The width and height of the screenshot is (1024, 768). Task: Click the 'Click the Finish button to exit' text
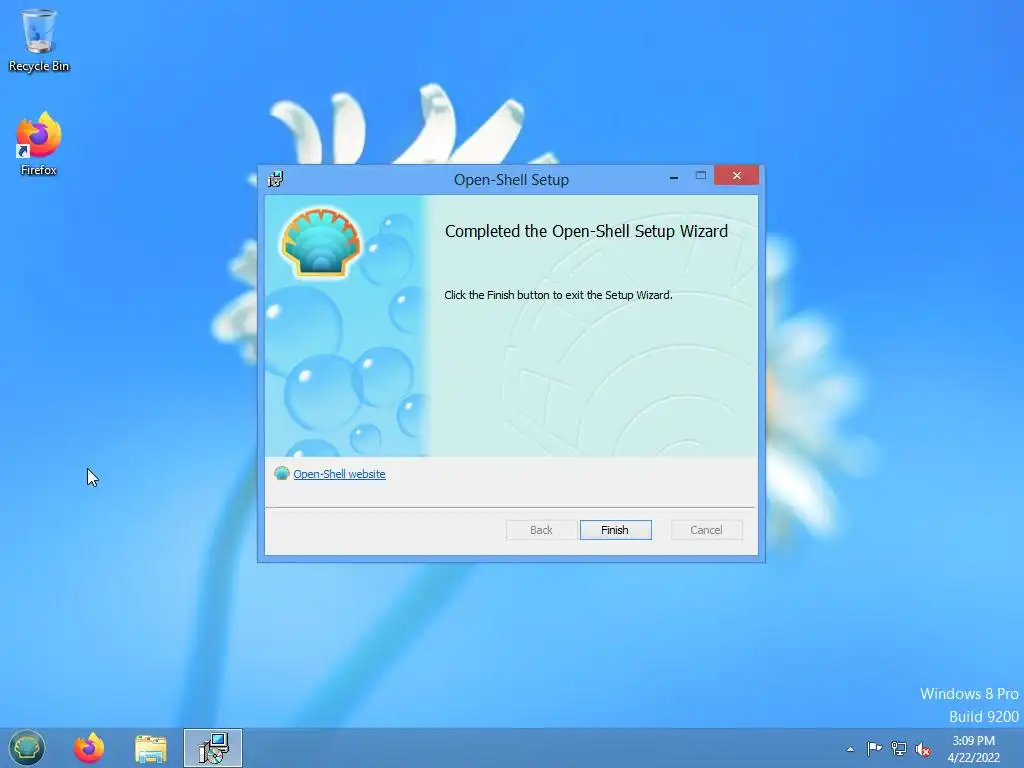point(558,295)
